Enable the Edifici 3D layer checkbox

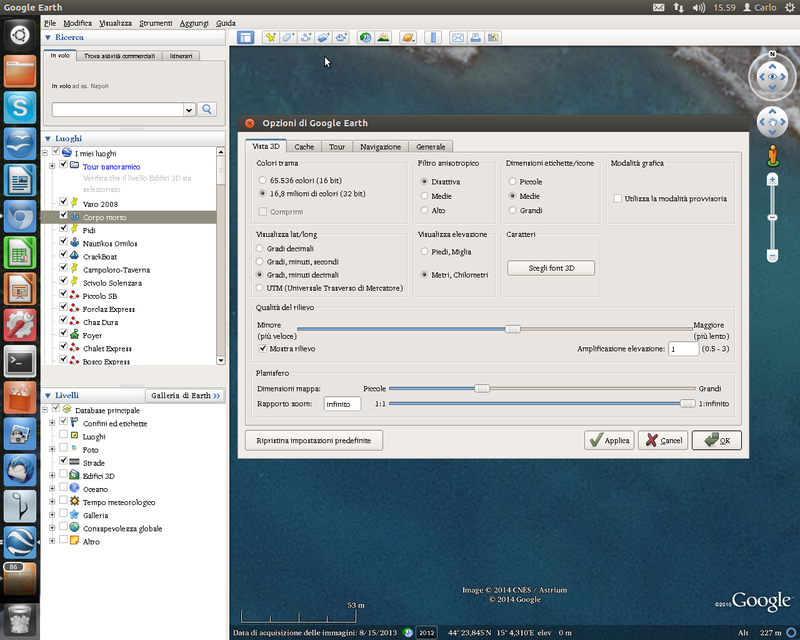63,474
